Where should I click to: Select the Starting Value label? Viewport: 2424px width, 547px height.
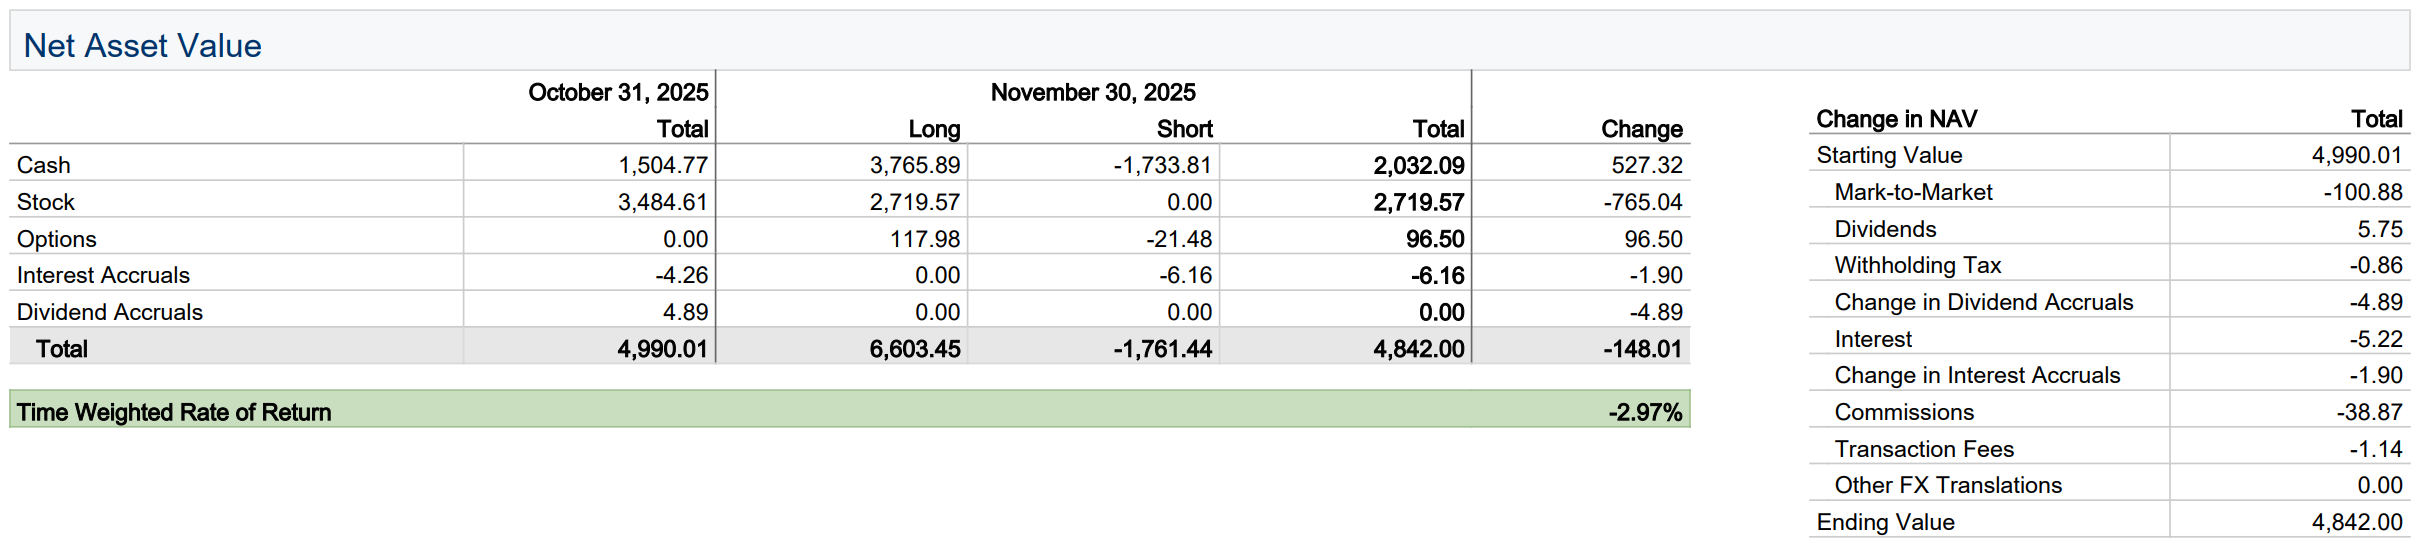click(1889, 155)
